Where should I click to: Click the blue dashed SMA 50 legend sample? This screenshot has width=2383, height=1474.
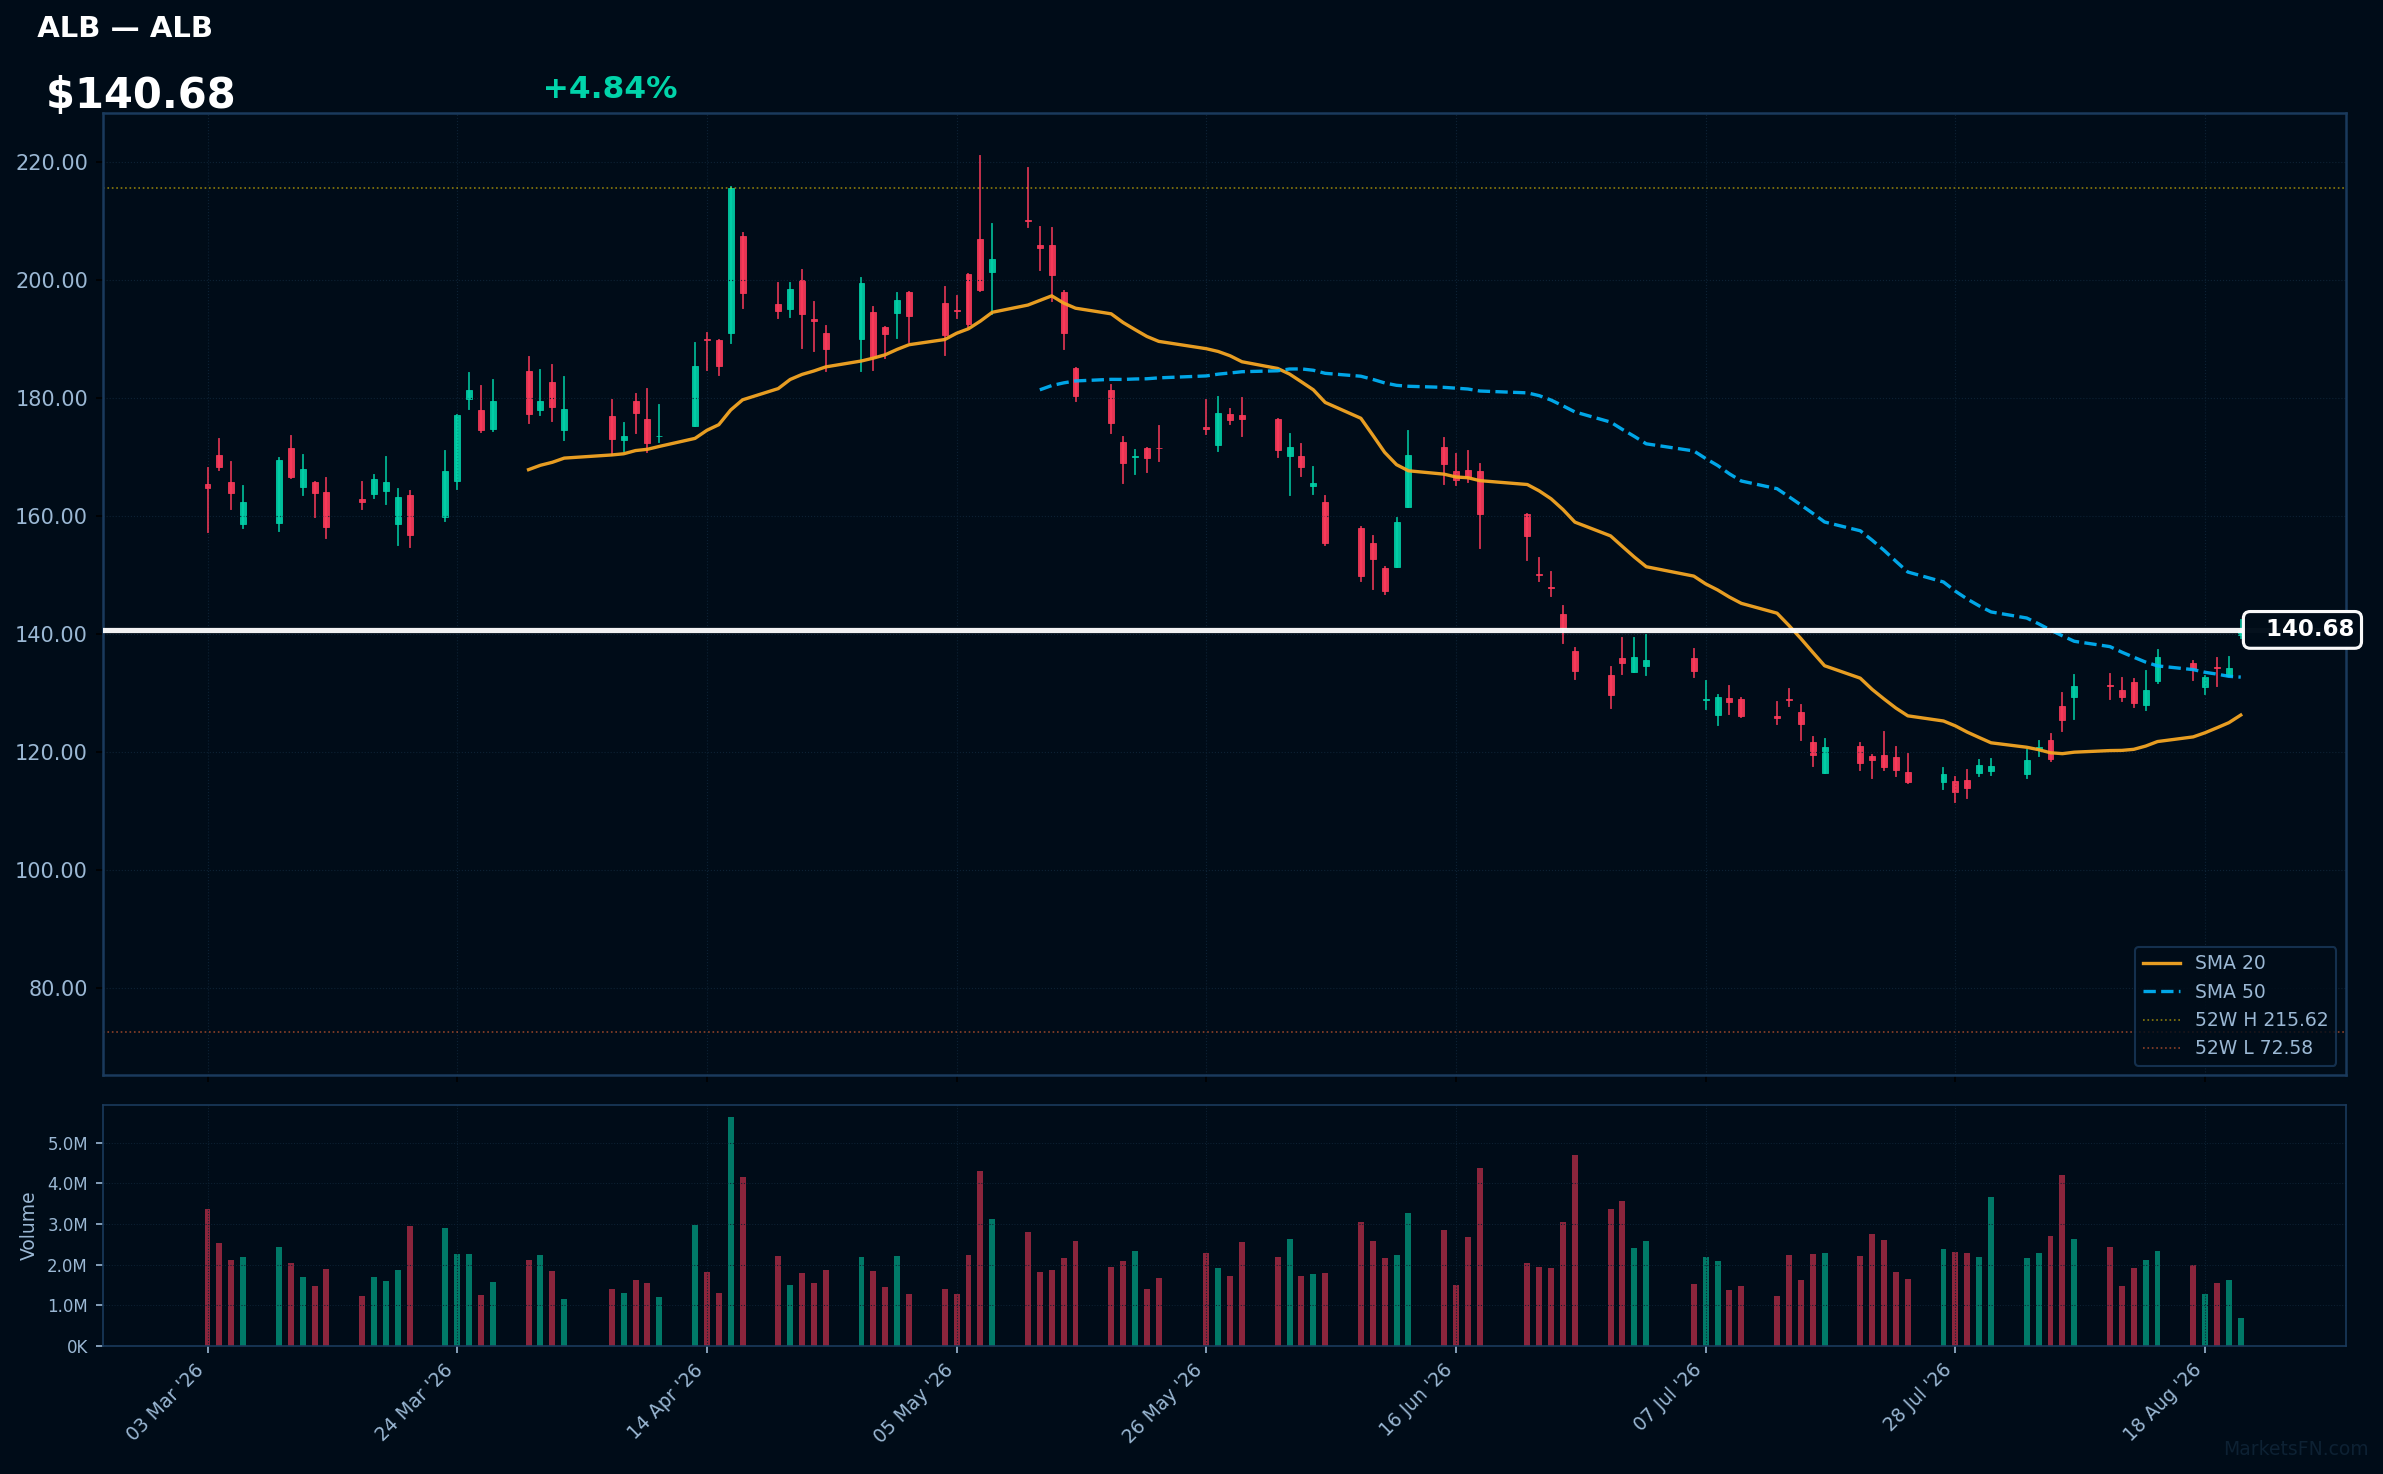[2161, 992]
